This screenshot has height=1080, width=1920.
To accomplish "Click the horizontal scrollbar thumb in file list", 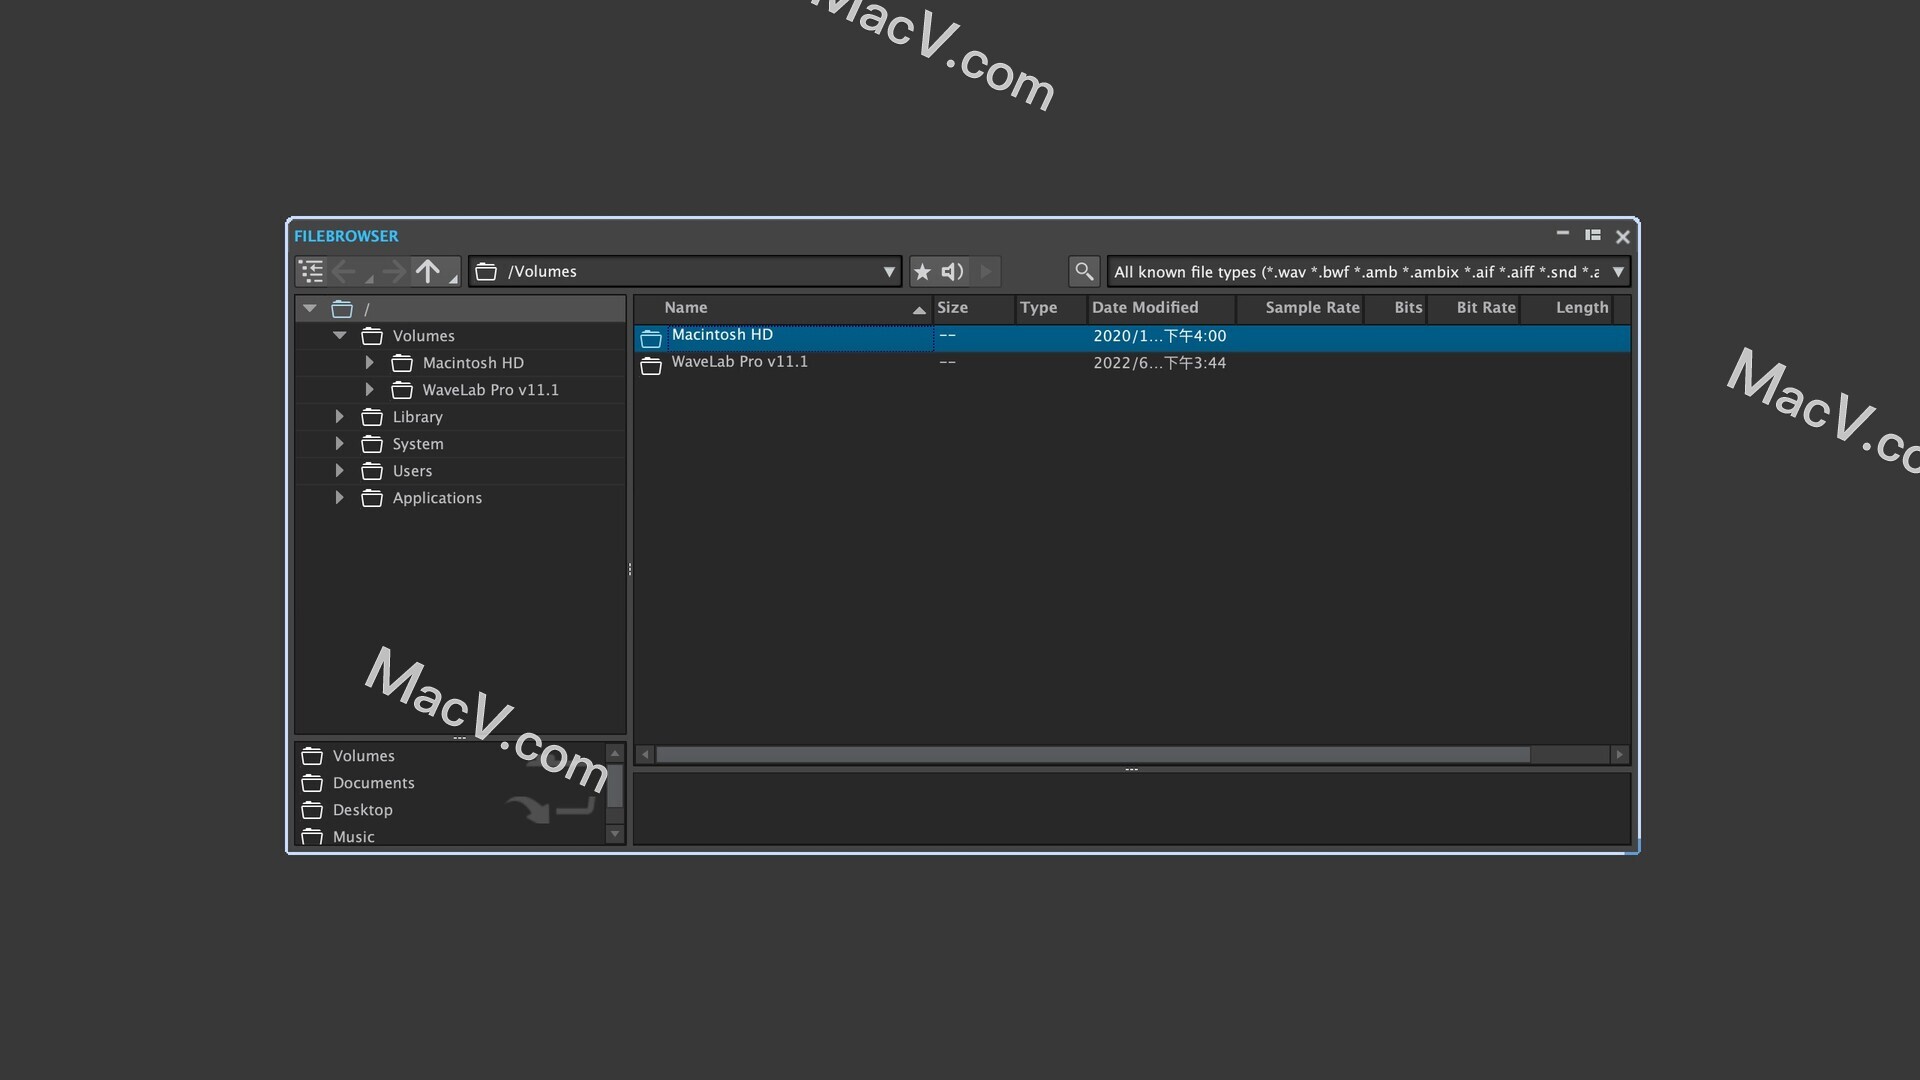I will pyautogui.click(x=1093, y=755).
